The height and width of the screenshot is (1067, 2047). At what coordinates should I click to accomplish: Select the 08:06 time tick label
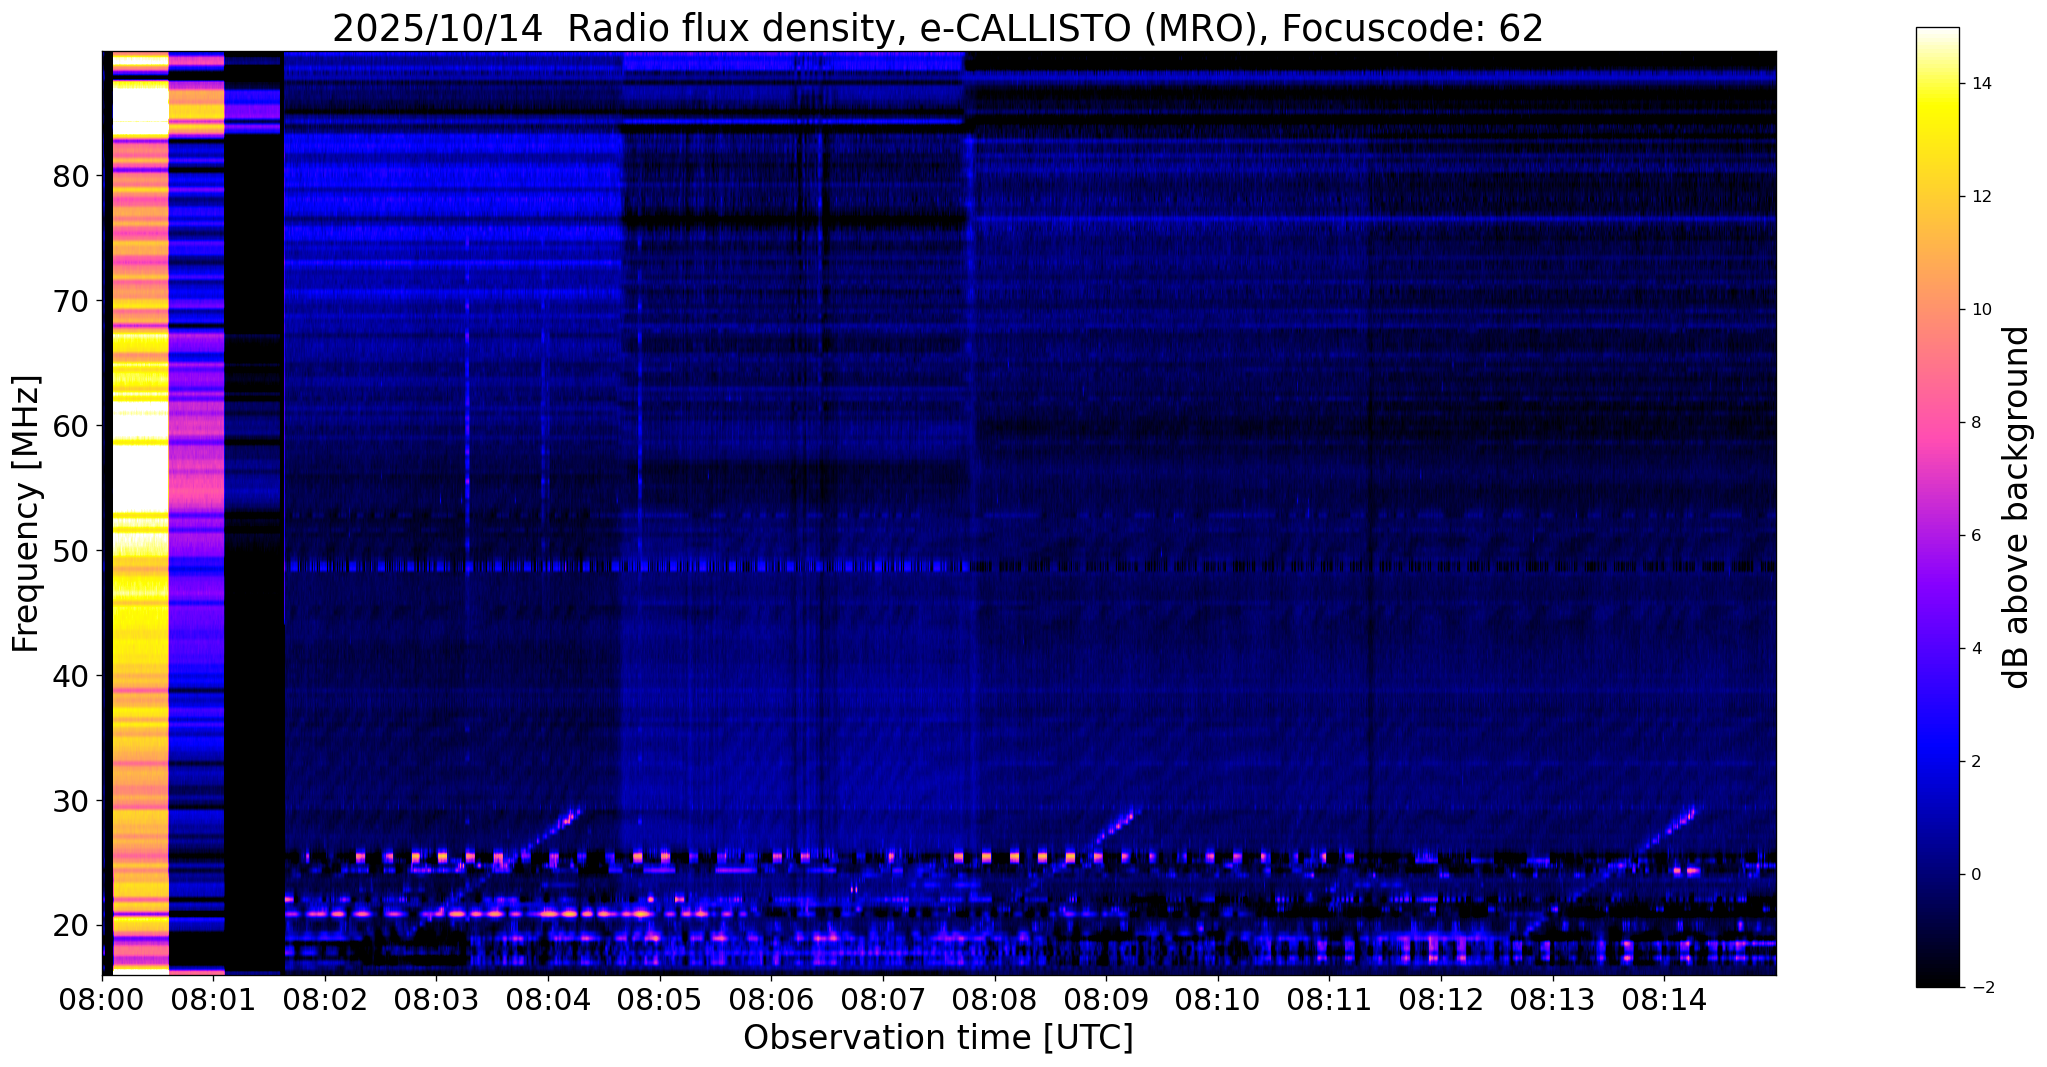771,1000
